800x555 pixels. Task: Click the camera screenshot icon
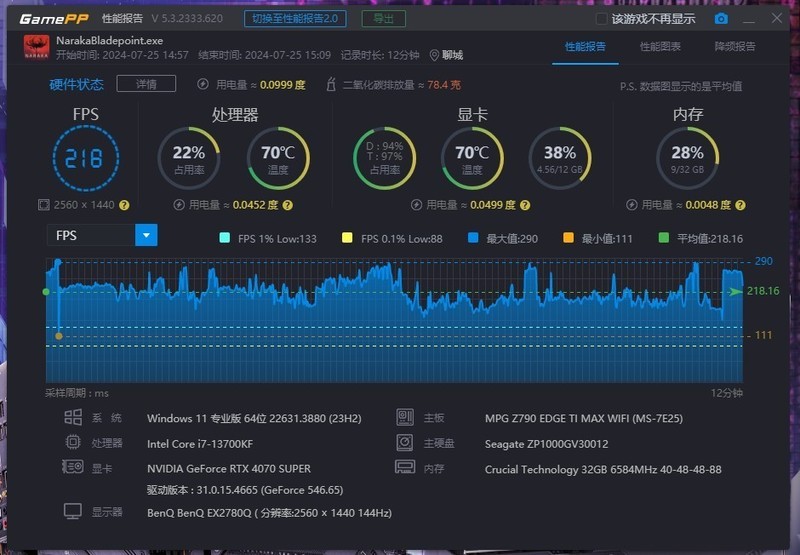[721, 19]
